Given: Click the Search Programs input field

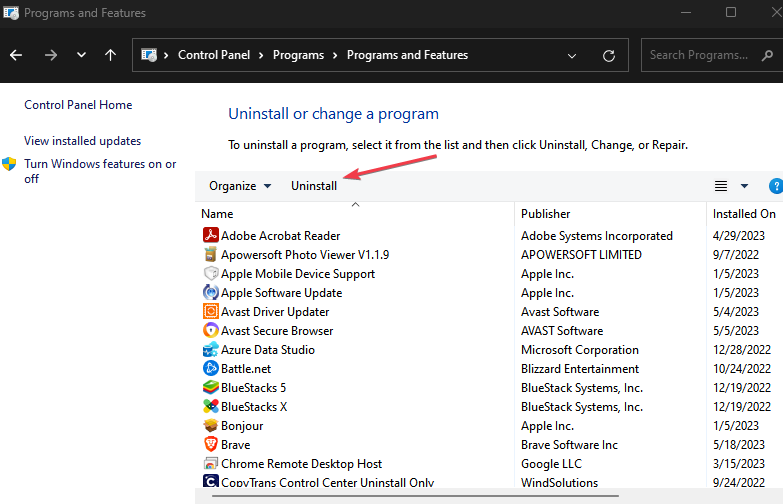Looking at the screenshot, I should click(699, 55).
